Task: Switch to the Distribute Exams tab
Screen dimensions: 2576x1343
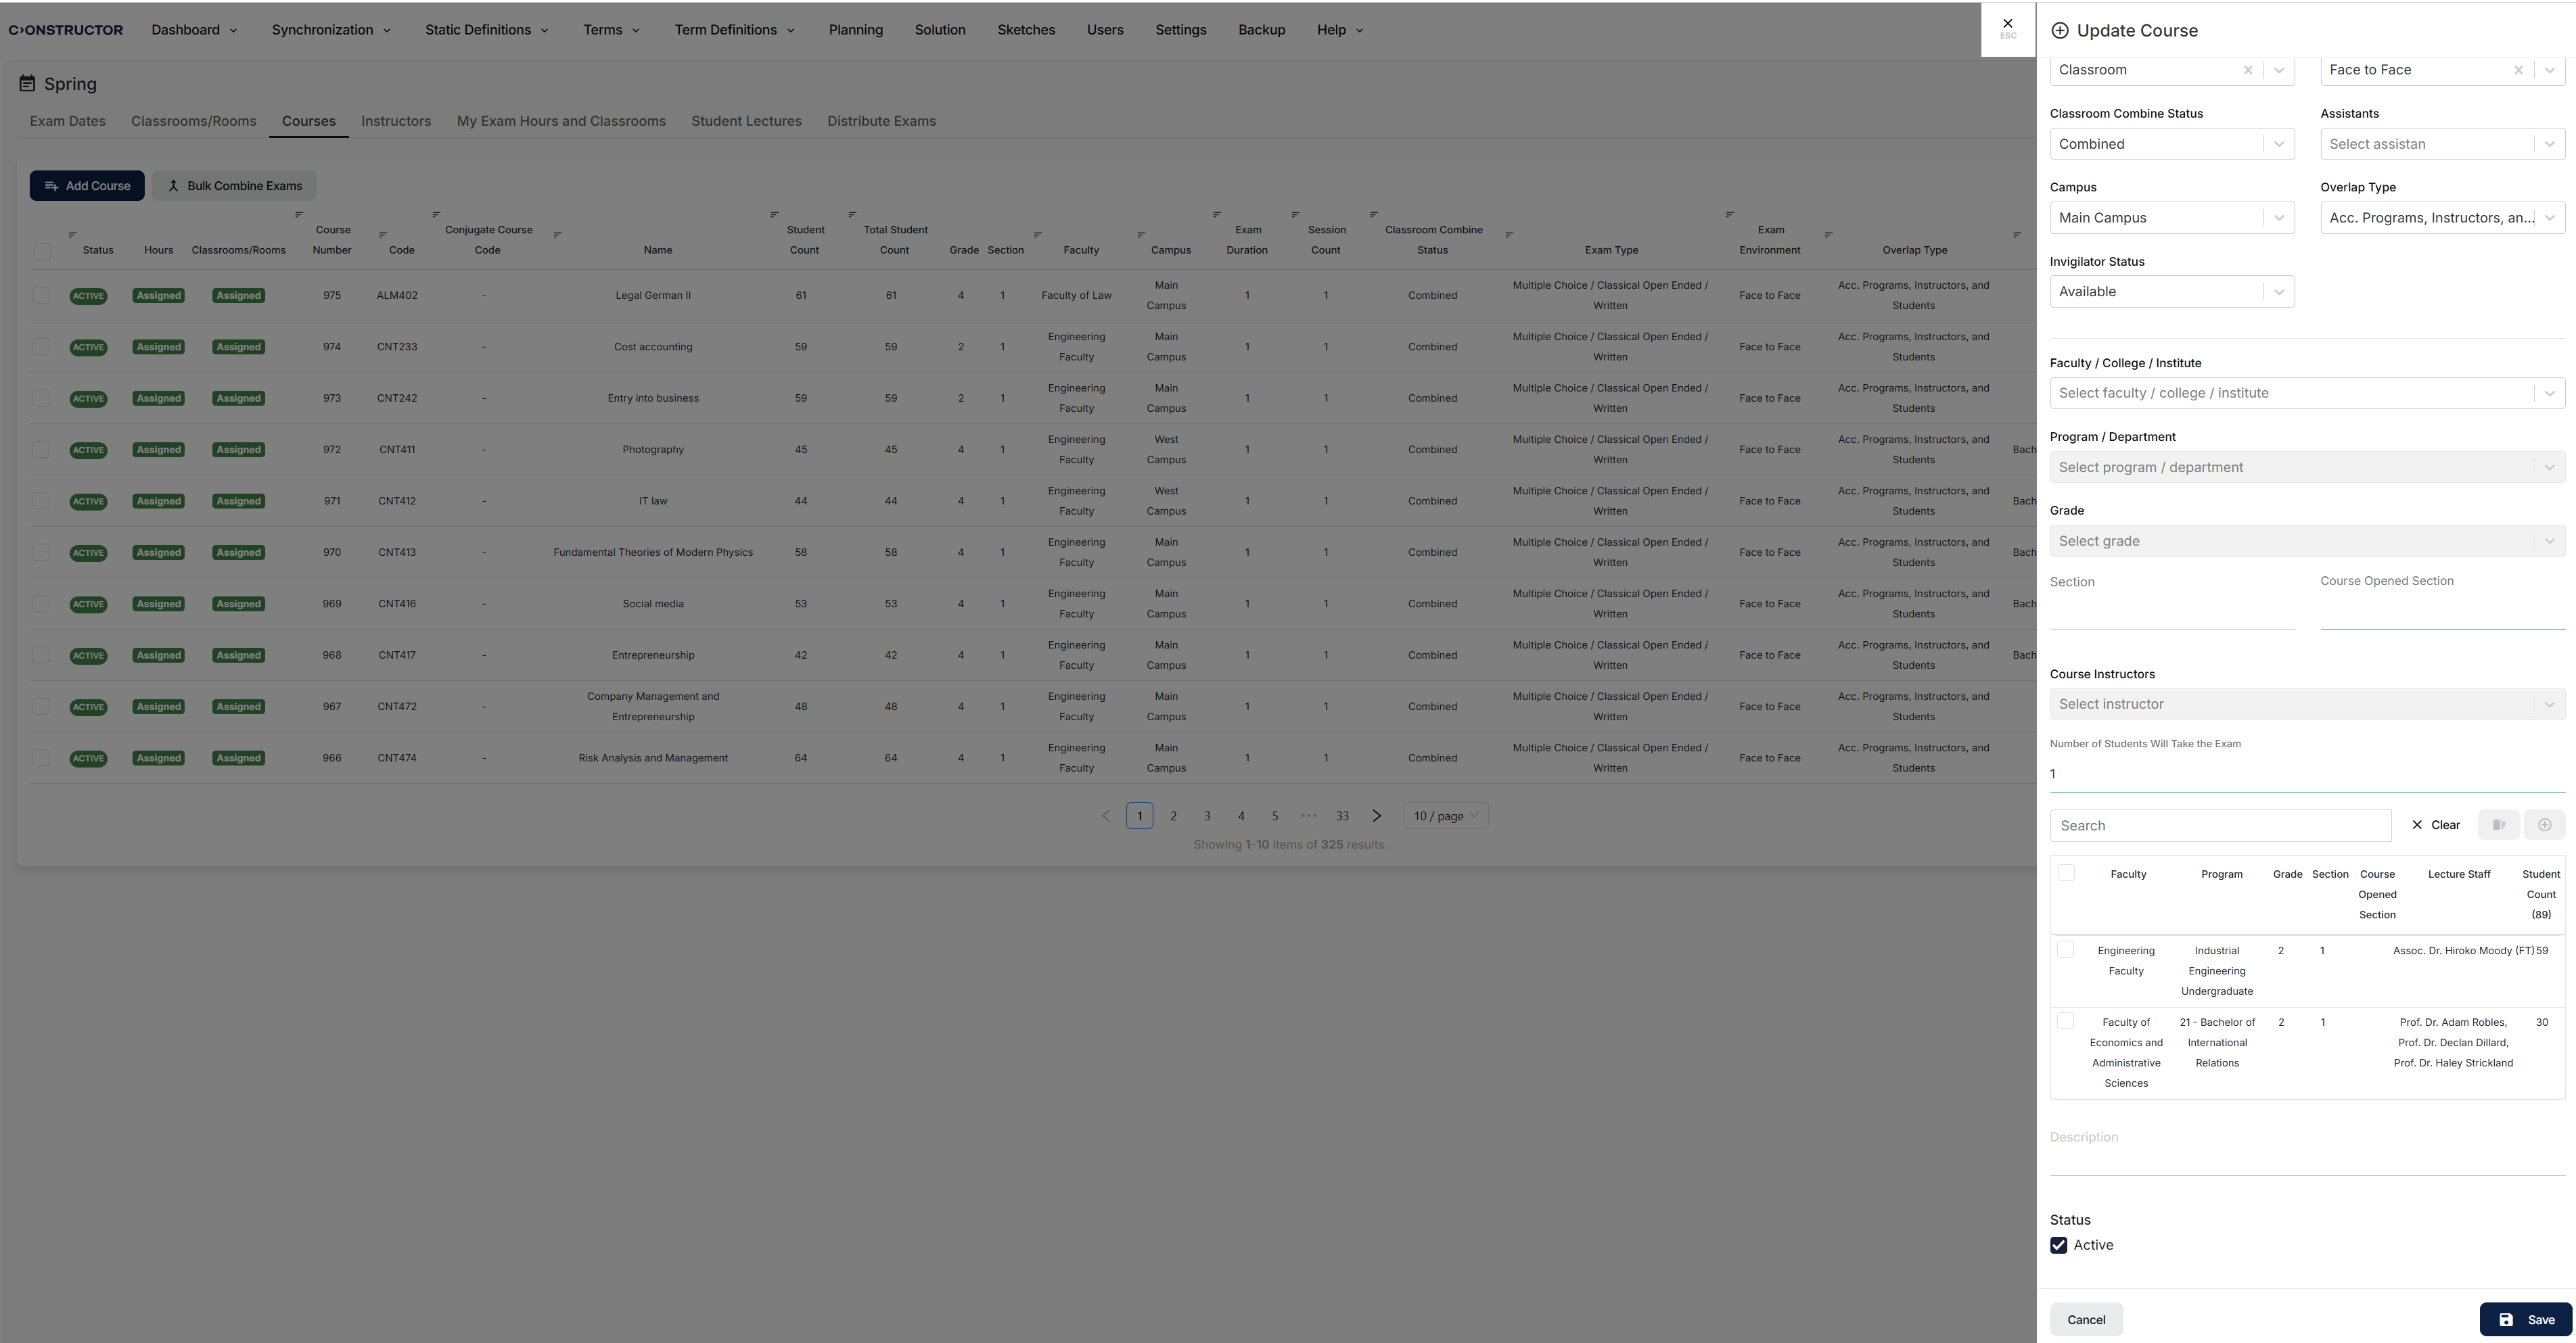Action: click(881, 121)
